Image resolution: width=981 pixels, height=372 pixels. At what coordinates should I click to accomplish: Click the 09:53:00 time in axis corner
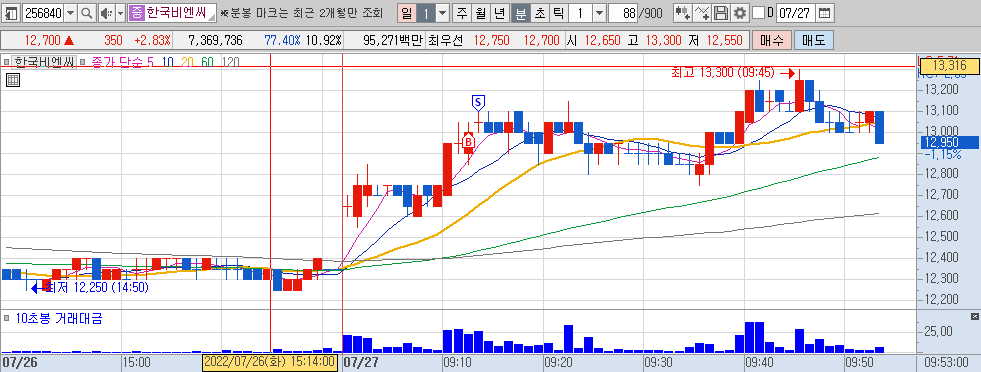pyautogui.click(x=948, y=362)
